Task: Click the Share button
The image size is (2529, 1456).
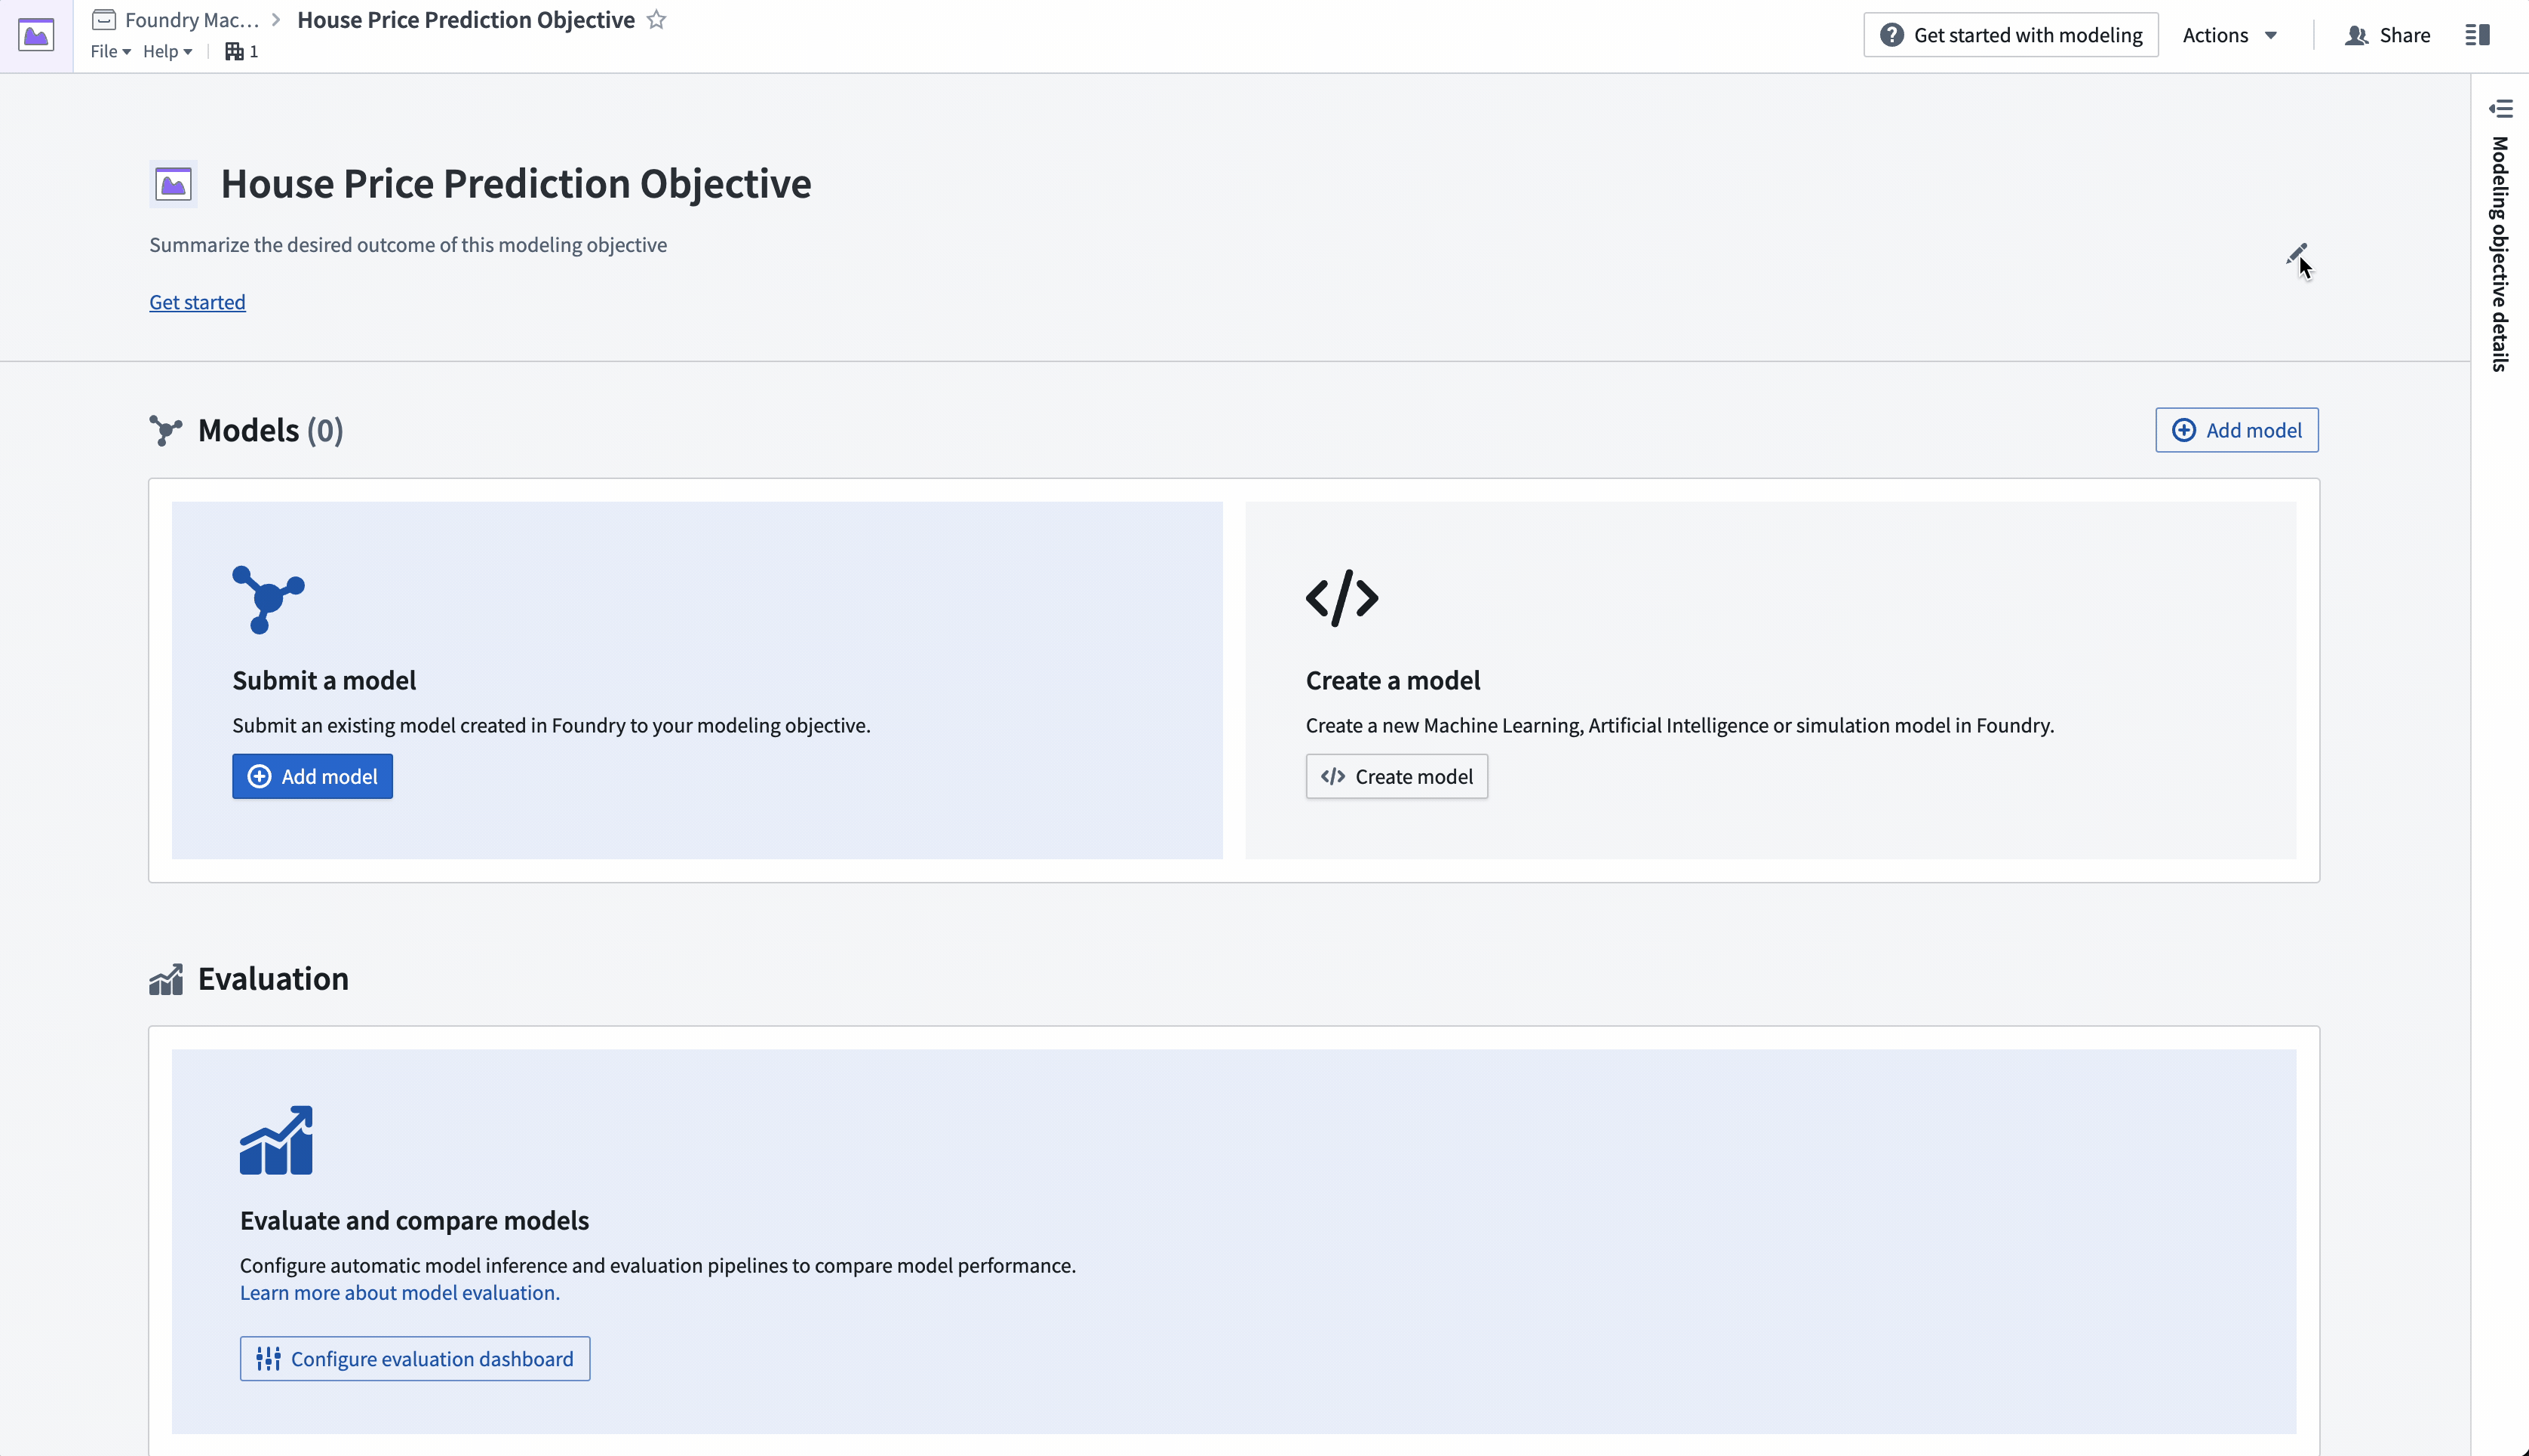Action: point(2387,35)
